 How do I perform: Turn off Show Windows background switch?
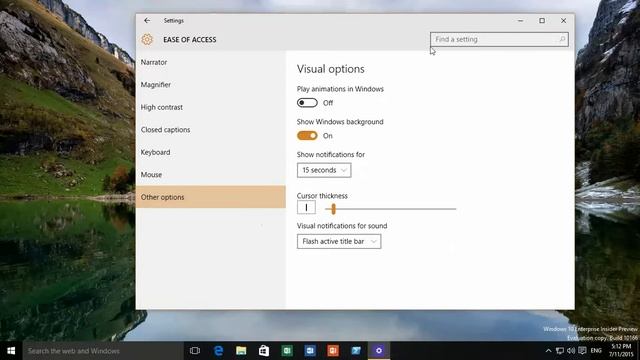coord(307,136)
